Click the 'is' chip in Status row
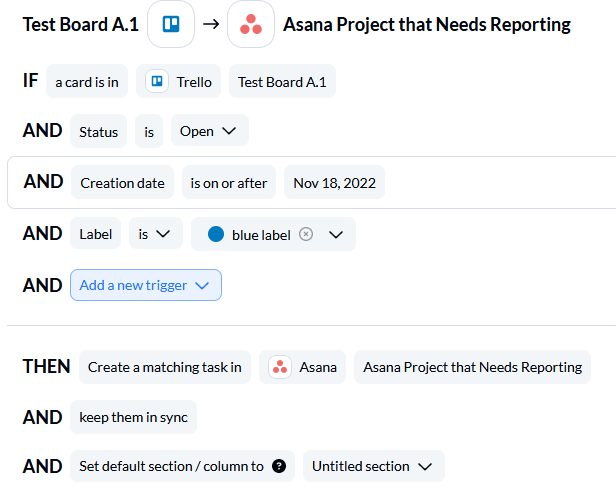The height and width of the screenshot is (501, 616). click(x=149, y=131)
